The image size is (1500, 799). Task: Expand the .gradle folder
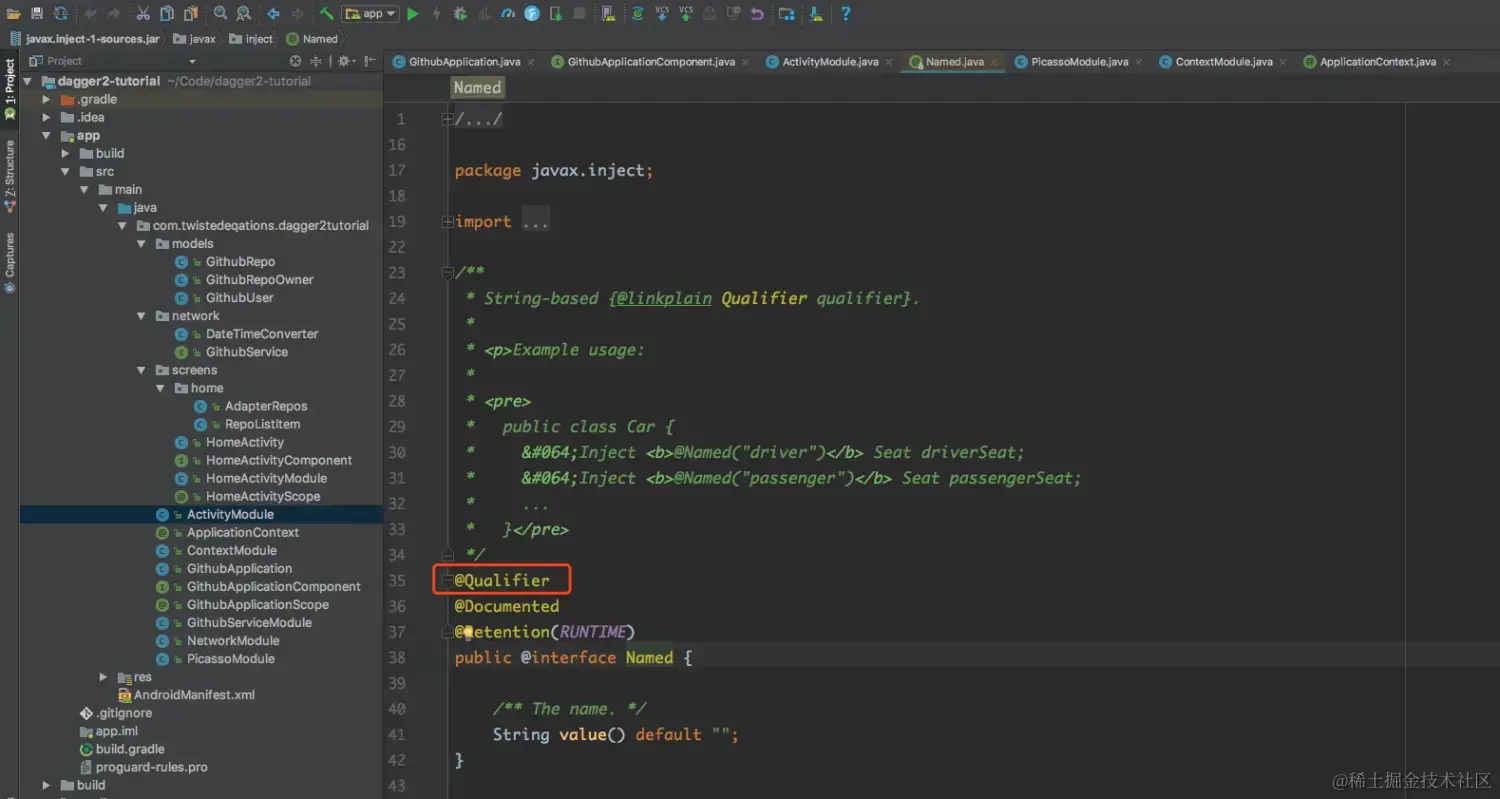tap(46, 99)
